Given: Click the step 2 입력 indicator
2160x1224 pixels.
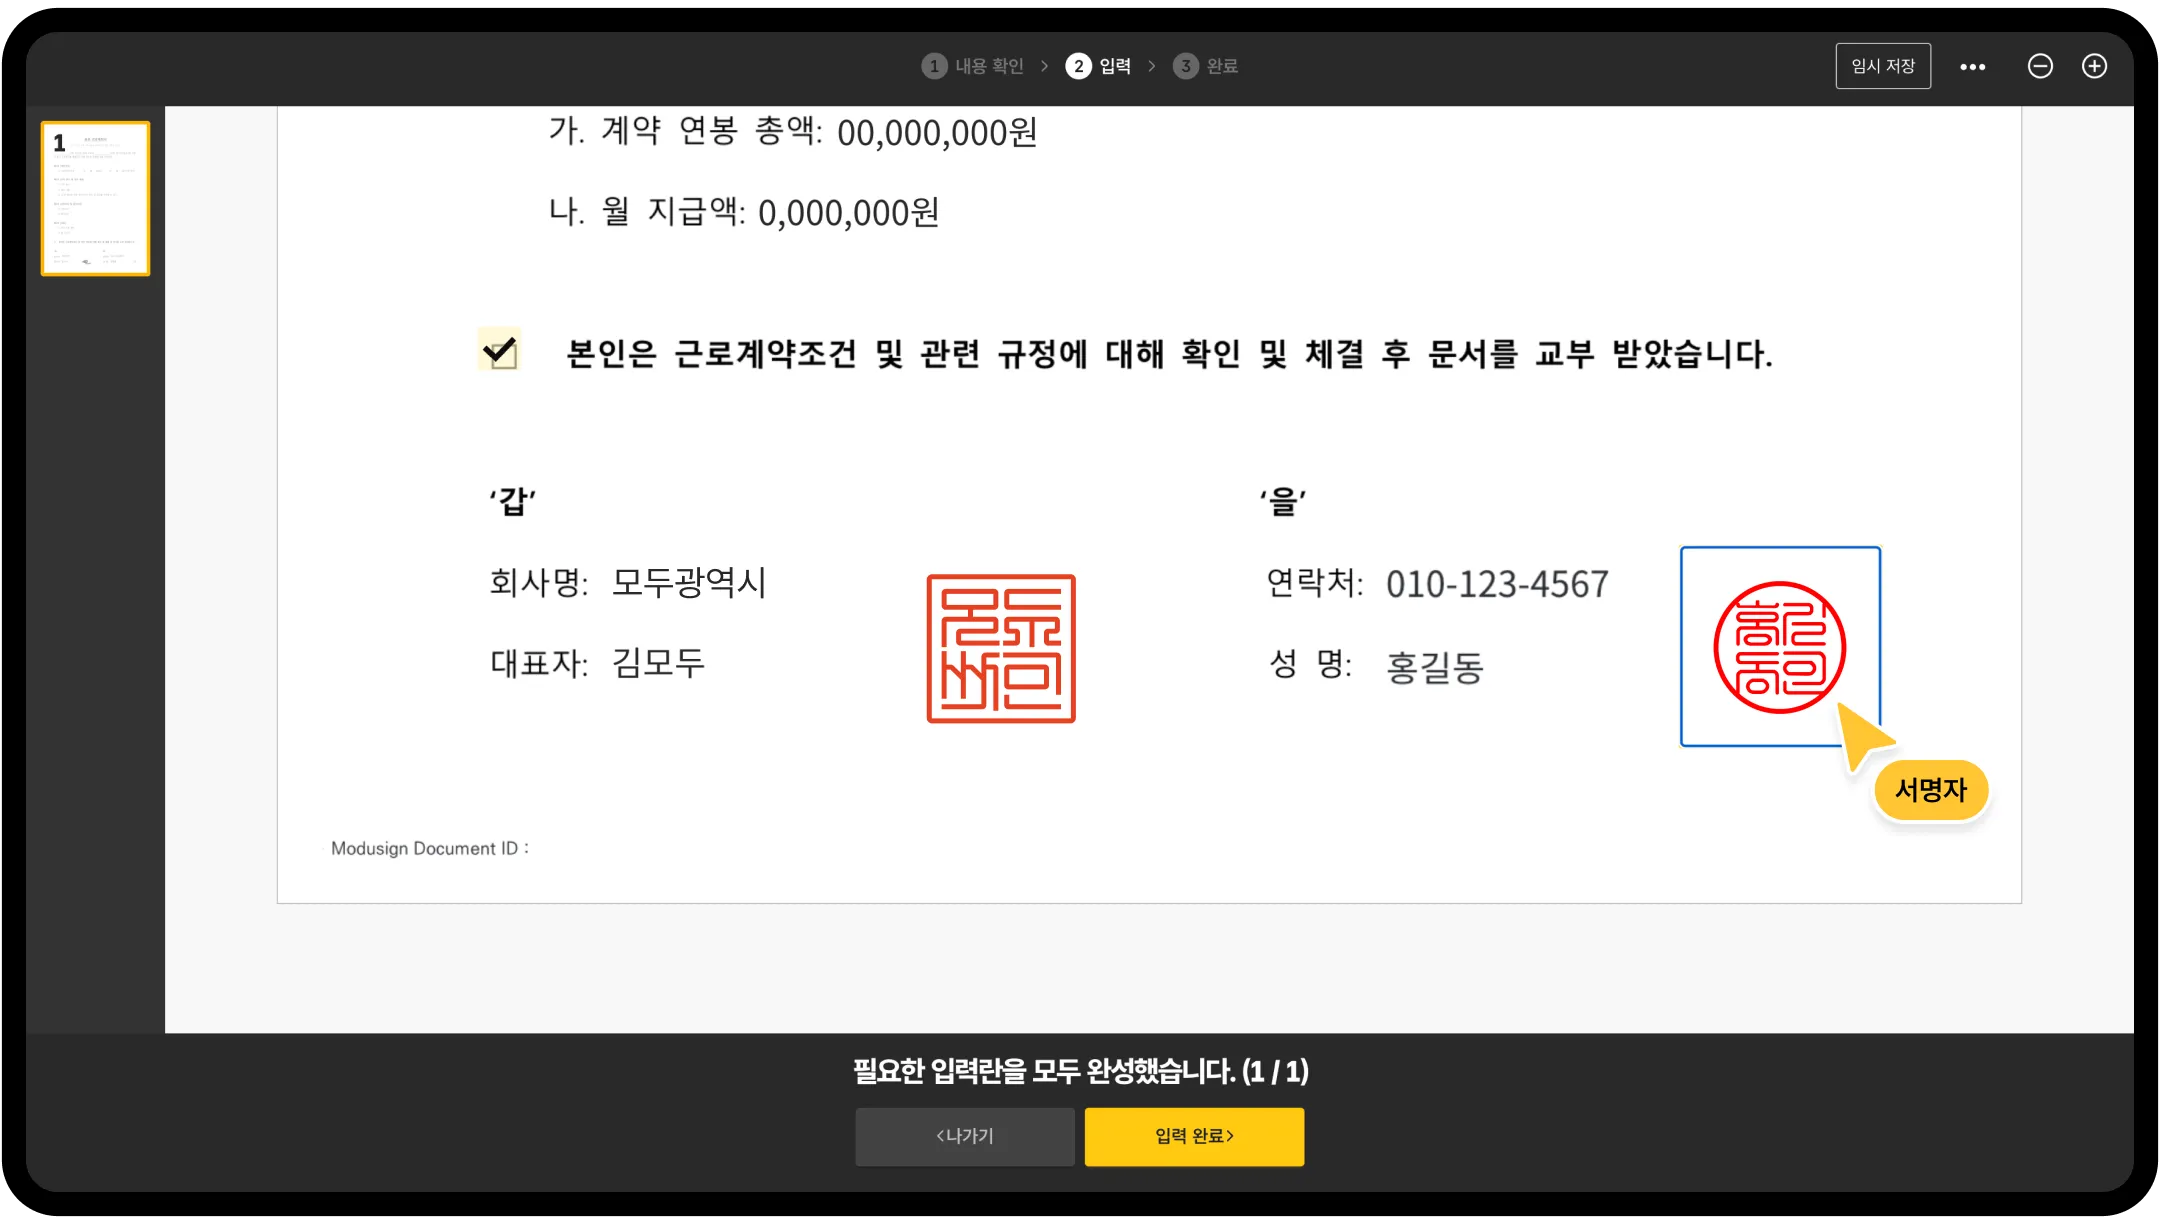Looking at the screenshot, I should click(x=1100, y=65).
